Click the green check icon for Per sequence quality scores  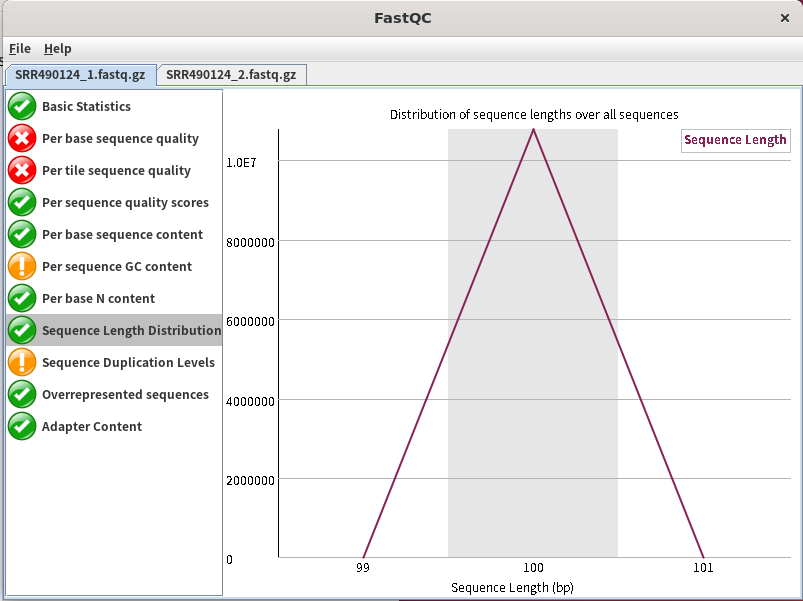(x=22, y=202)
